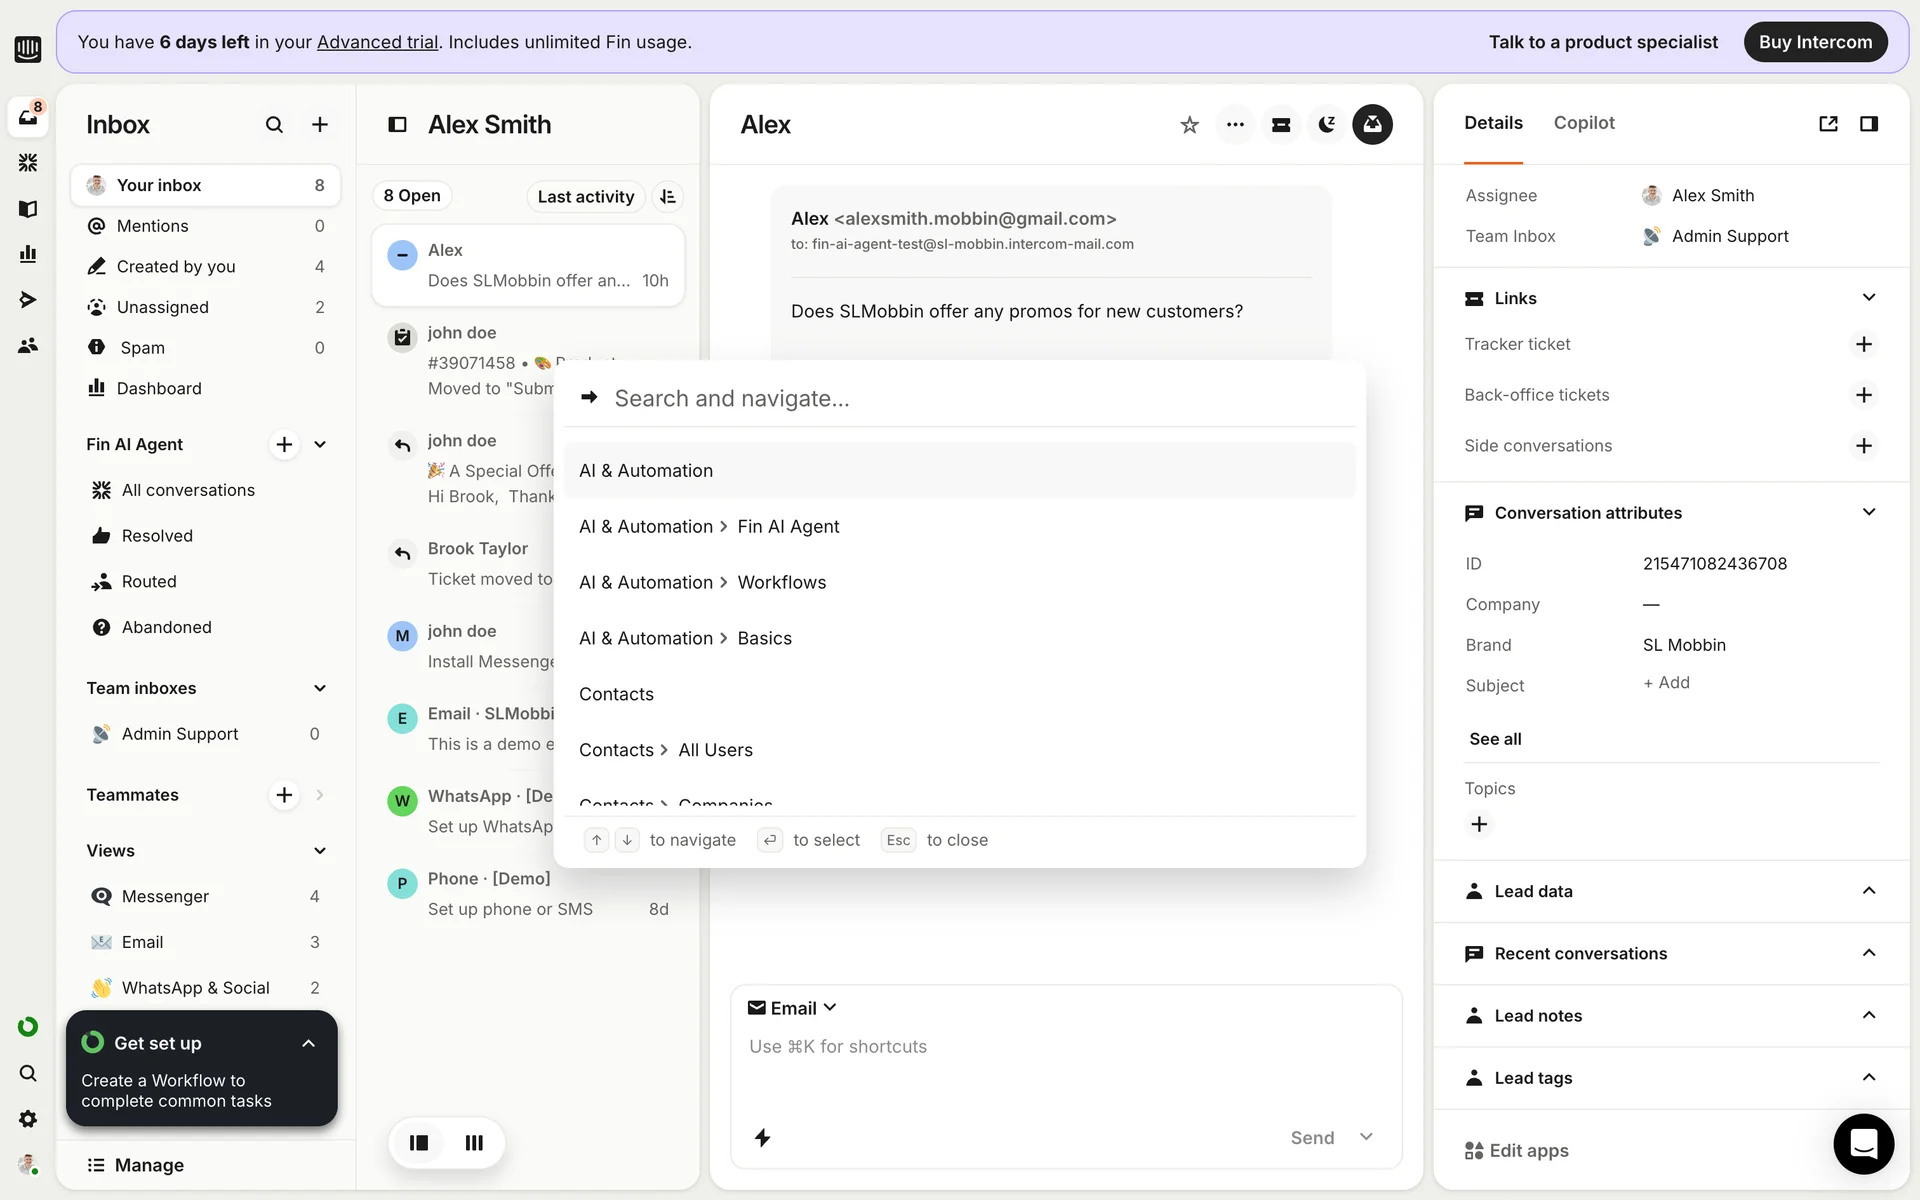This screenshot has height=1200, width=1920.
Task: Add a Tracker ticket link
Action: click(1863, 344)
